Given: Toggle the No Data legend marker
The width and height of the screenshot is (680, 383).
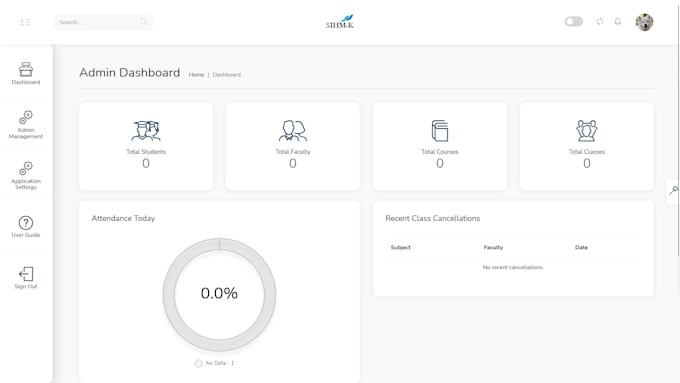Looking at the screenshot, I should click(x=198, y=363).
